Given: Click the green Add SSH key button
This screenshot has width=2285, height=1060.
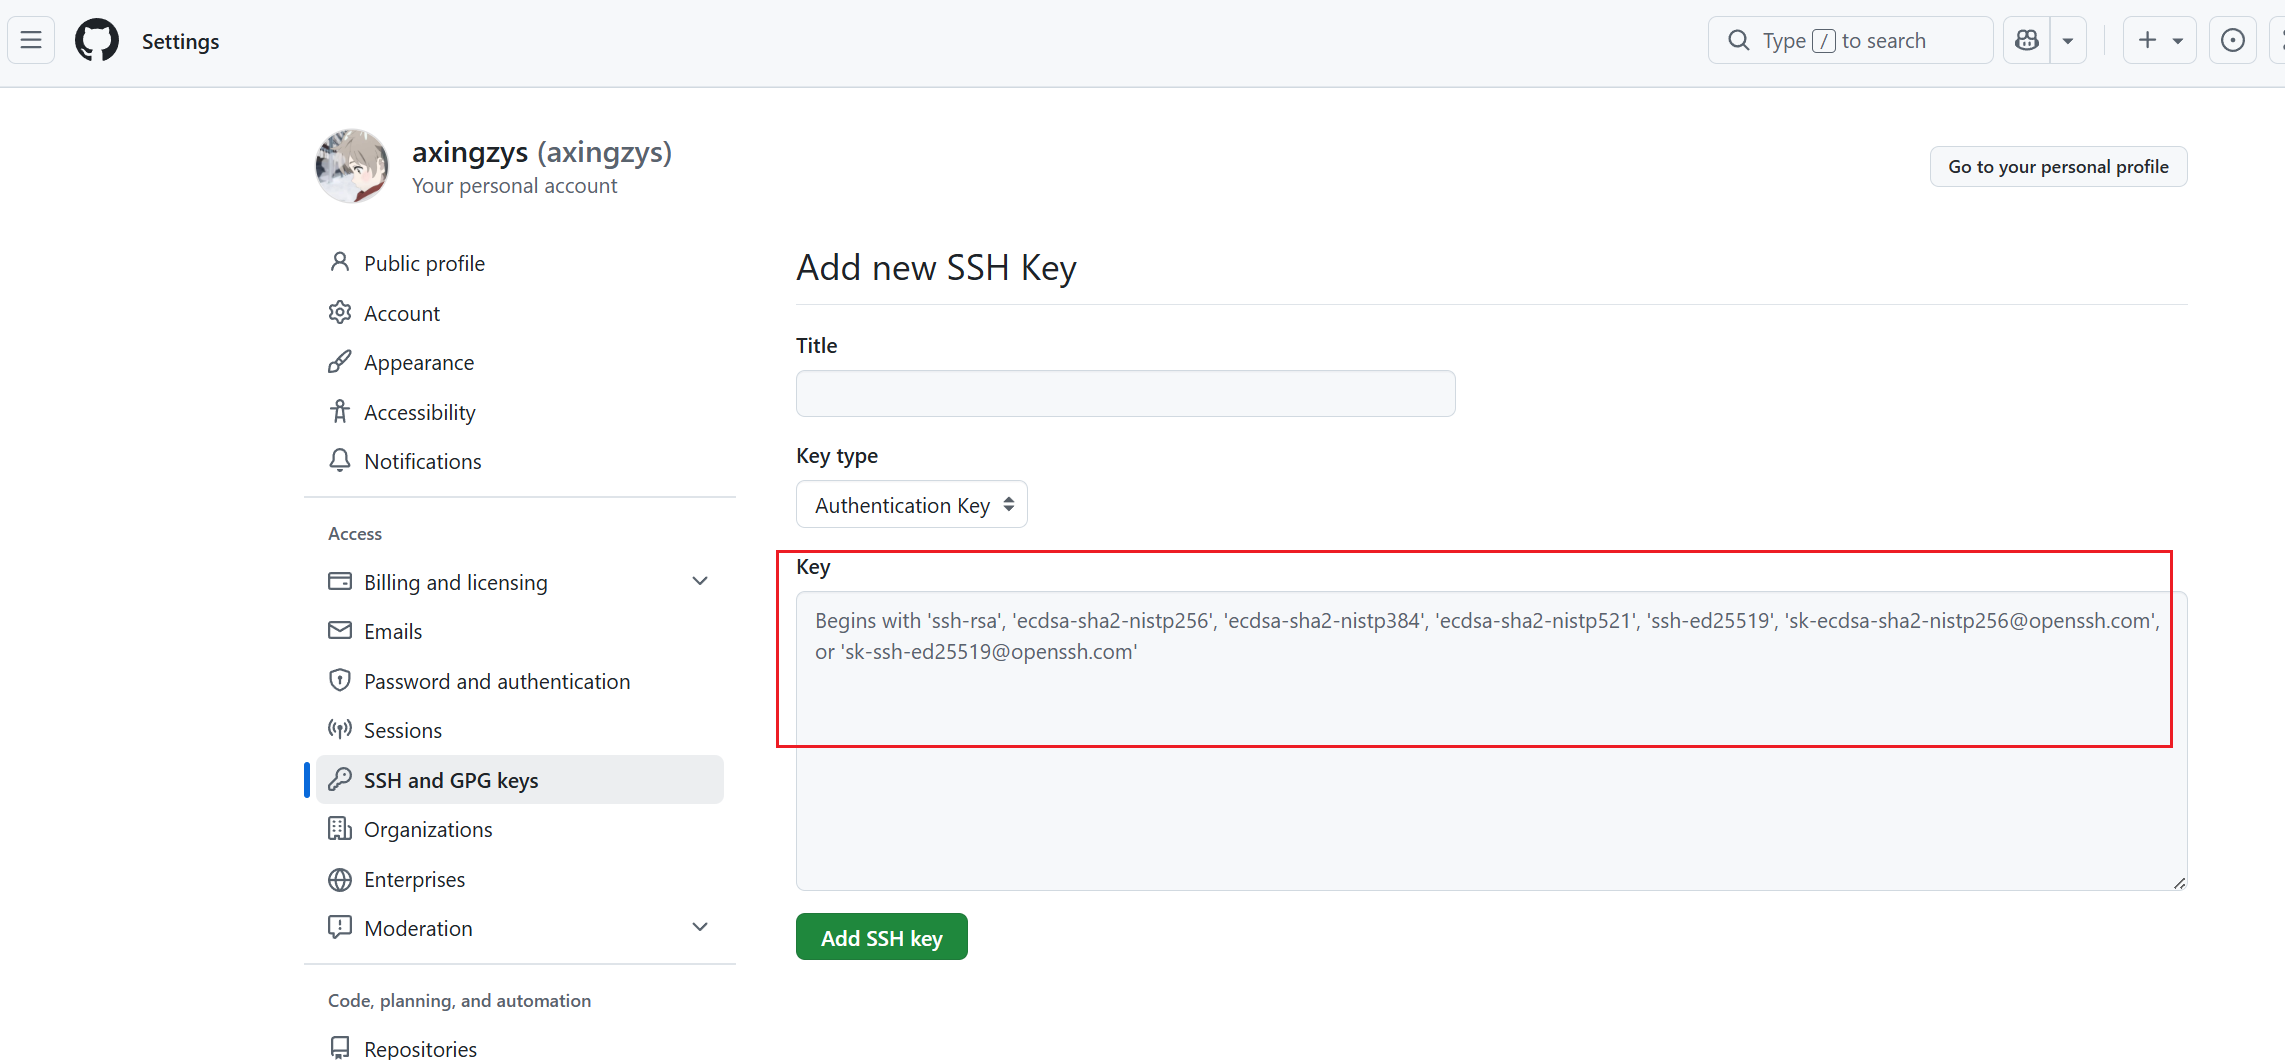Looking at the screenshot, I should pos(881,937).
